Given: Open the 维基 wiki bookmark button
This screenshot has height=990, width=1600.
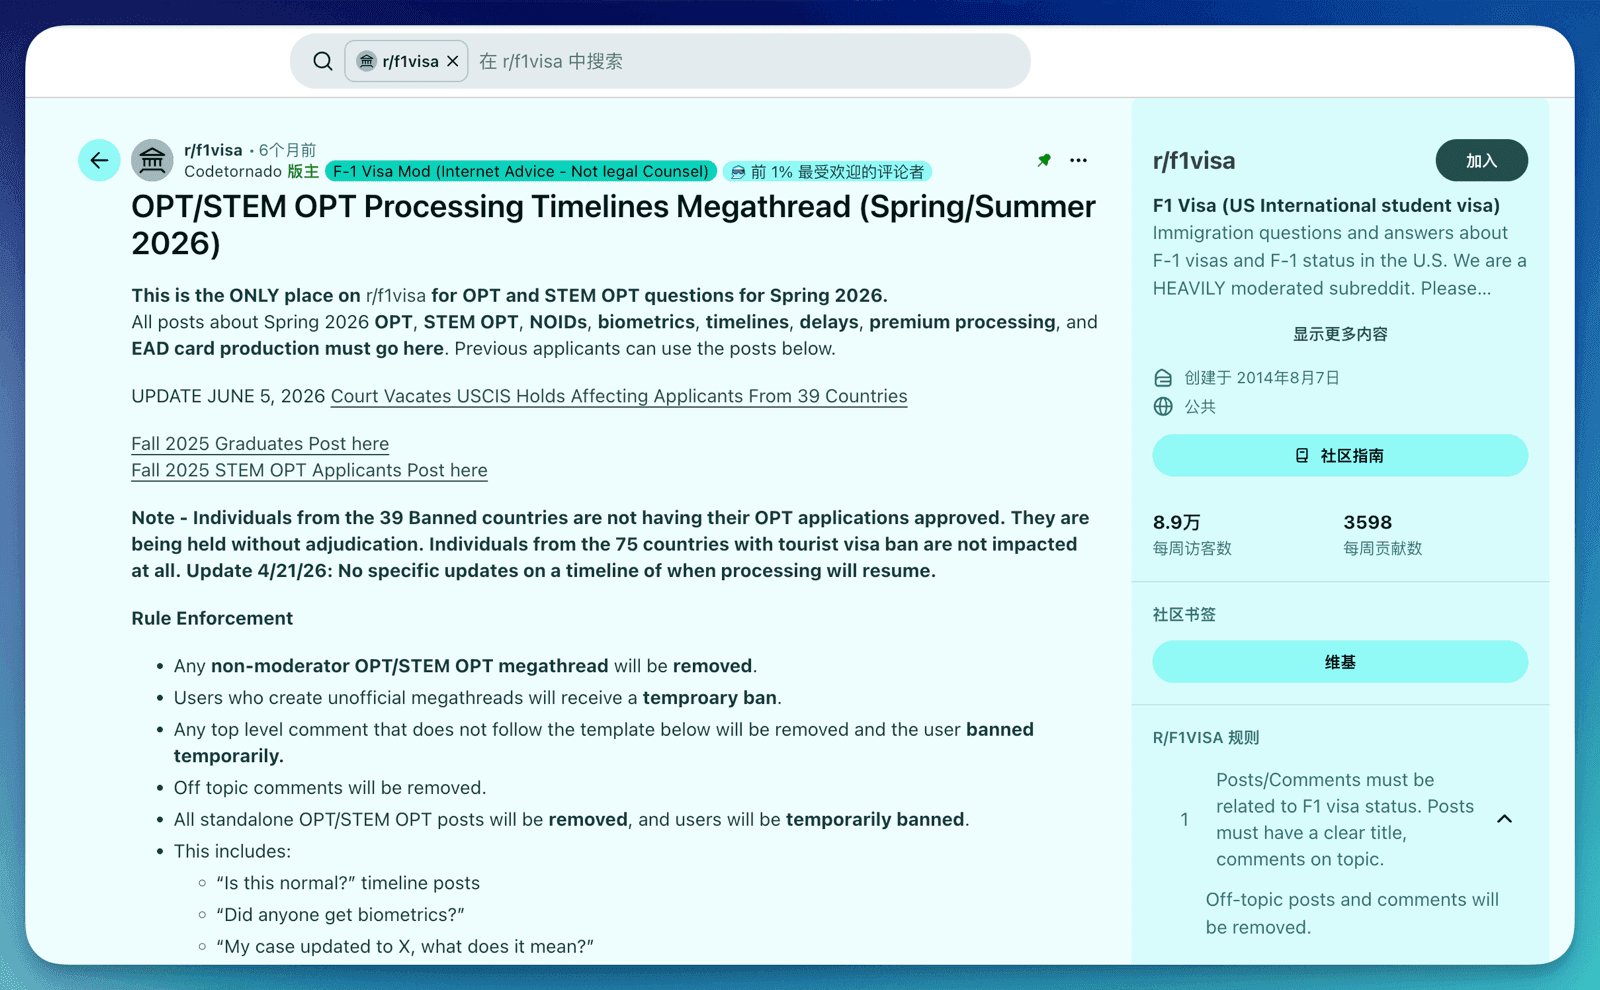Looking at the screenshot, I should 1340,662.
